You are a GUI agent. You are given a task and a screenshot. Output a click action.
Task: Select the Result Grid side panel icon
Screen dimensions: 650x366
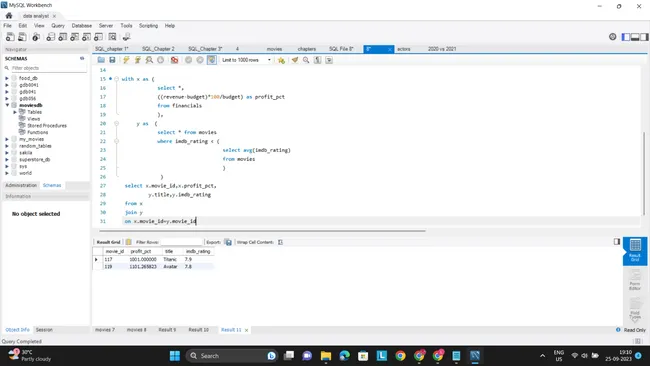tap(635, 250)
